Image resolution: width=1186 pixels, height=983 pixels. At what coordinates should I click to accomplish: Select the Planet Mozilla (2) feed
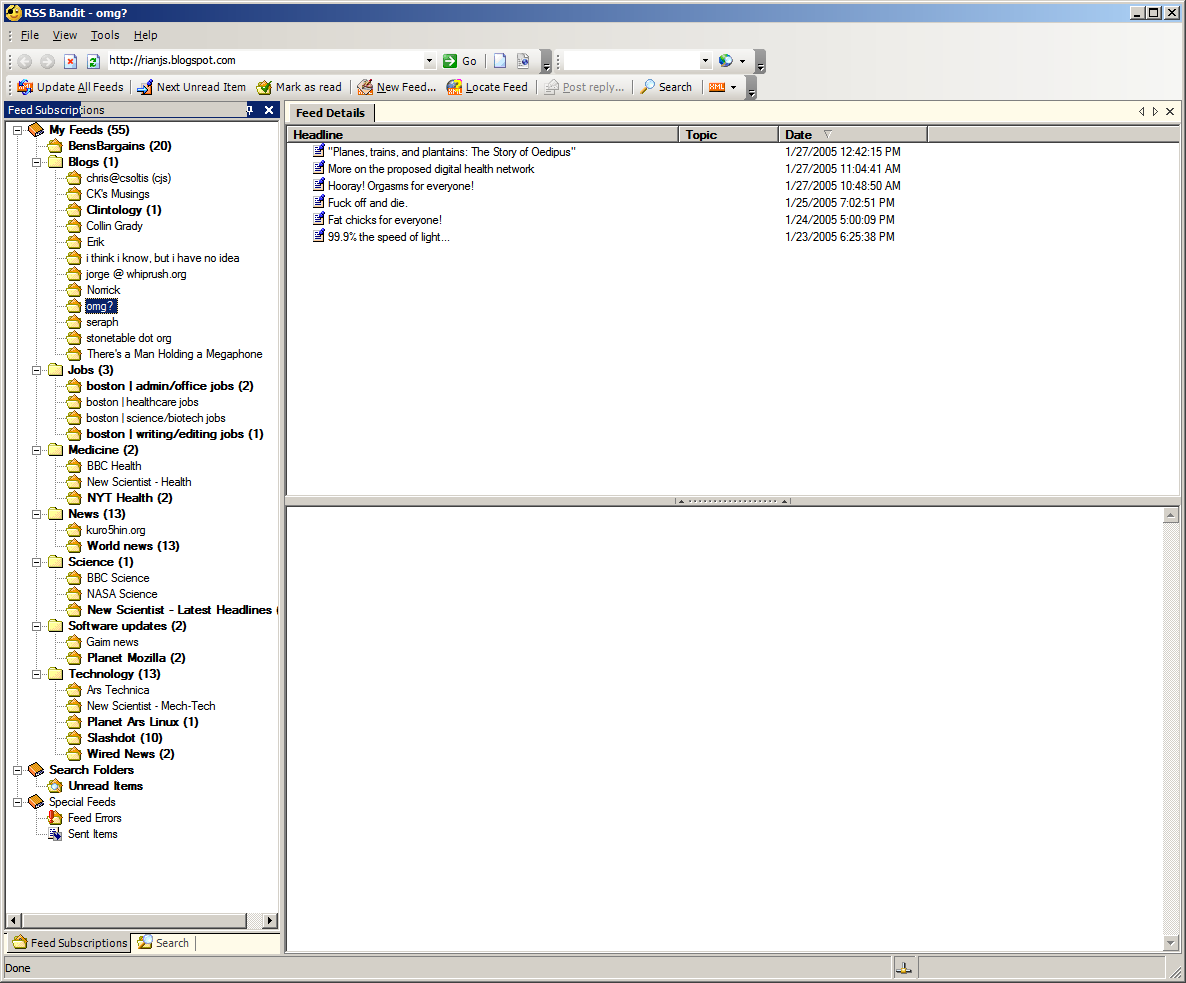pyautogui.click(x=135, y=658)
